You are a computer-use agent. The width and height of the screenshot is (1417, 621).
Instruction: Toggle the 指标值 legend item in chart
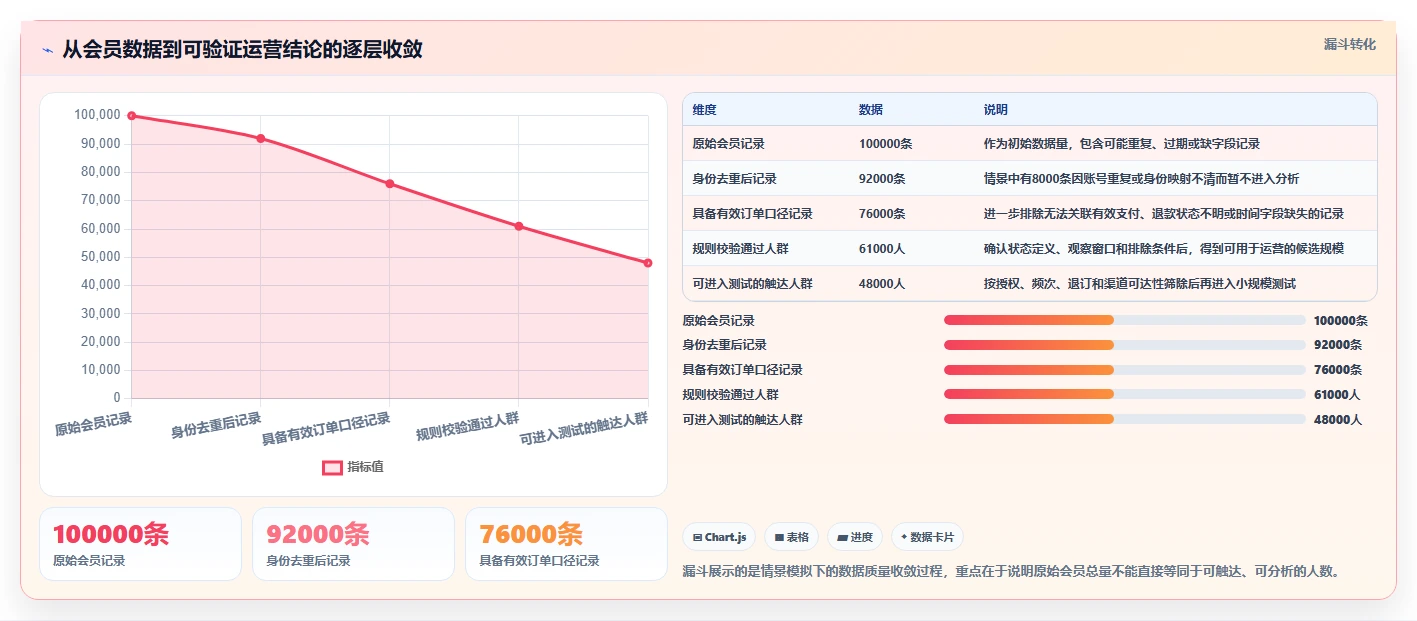[x=352, y=467]
